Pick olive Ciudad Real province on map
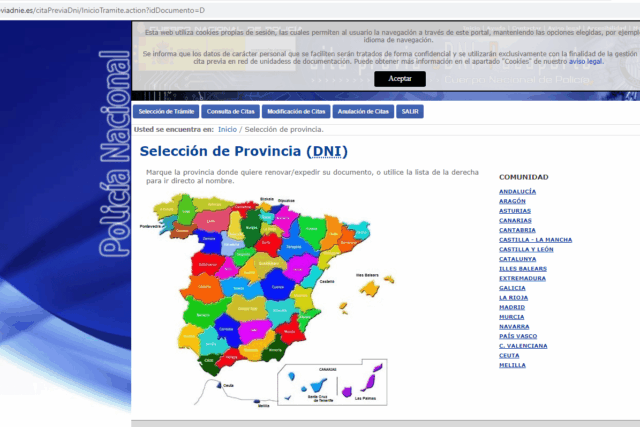 [x=247, y=309]
